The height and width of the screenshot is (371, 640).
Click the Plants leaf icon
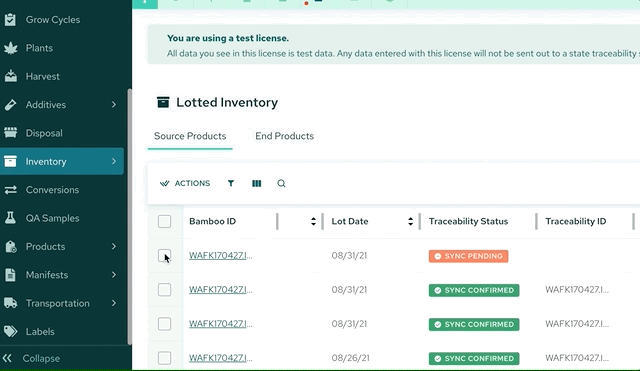point(11,48)
